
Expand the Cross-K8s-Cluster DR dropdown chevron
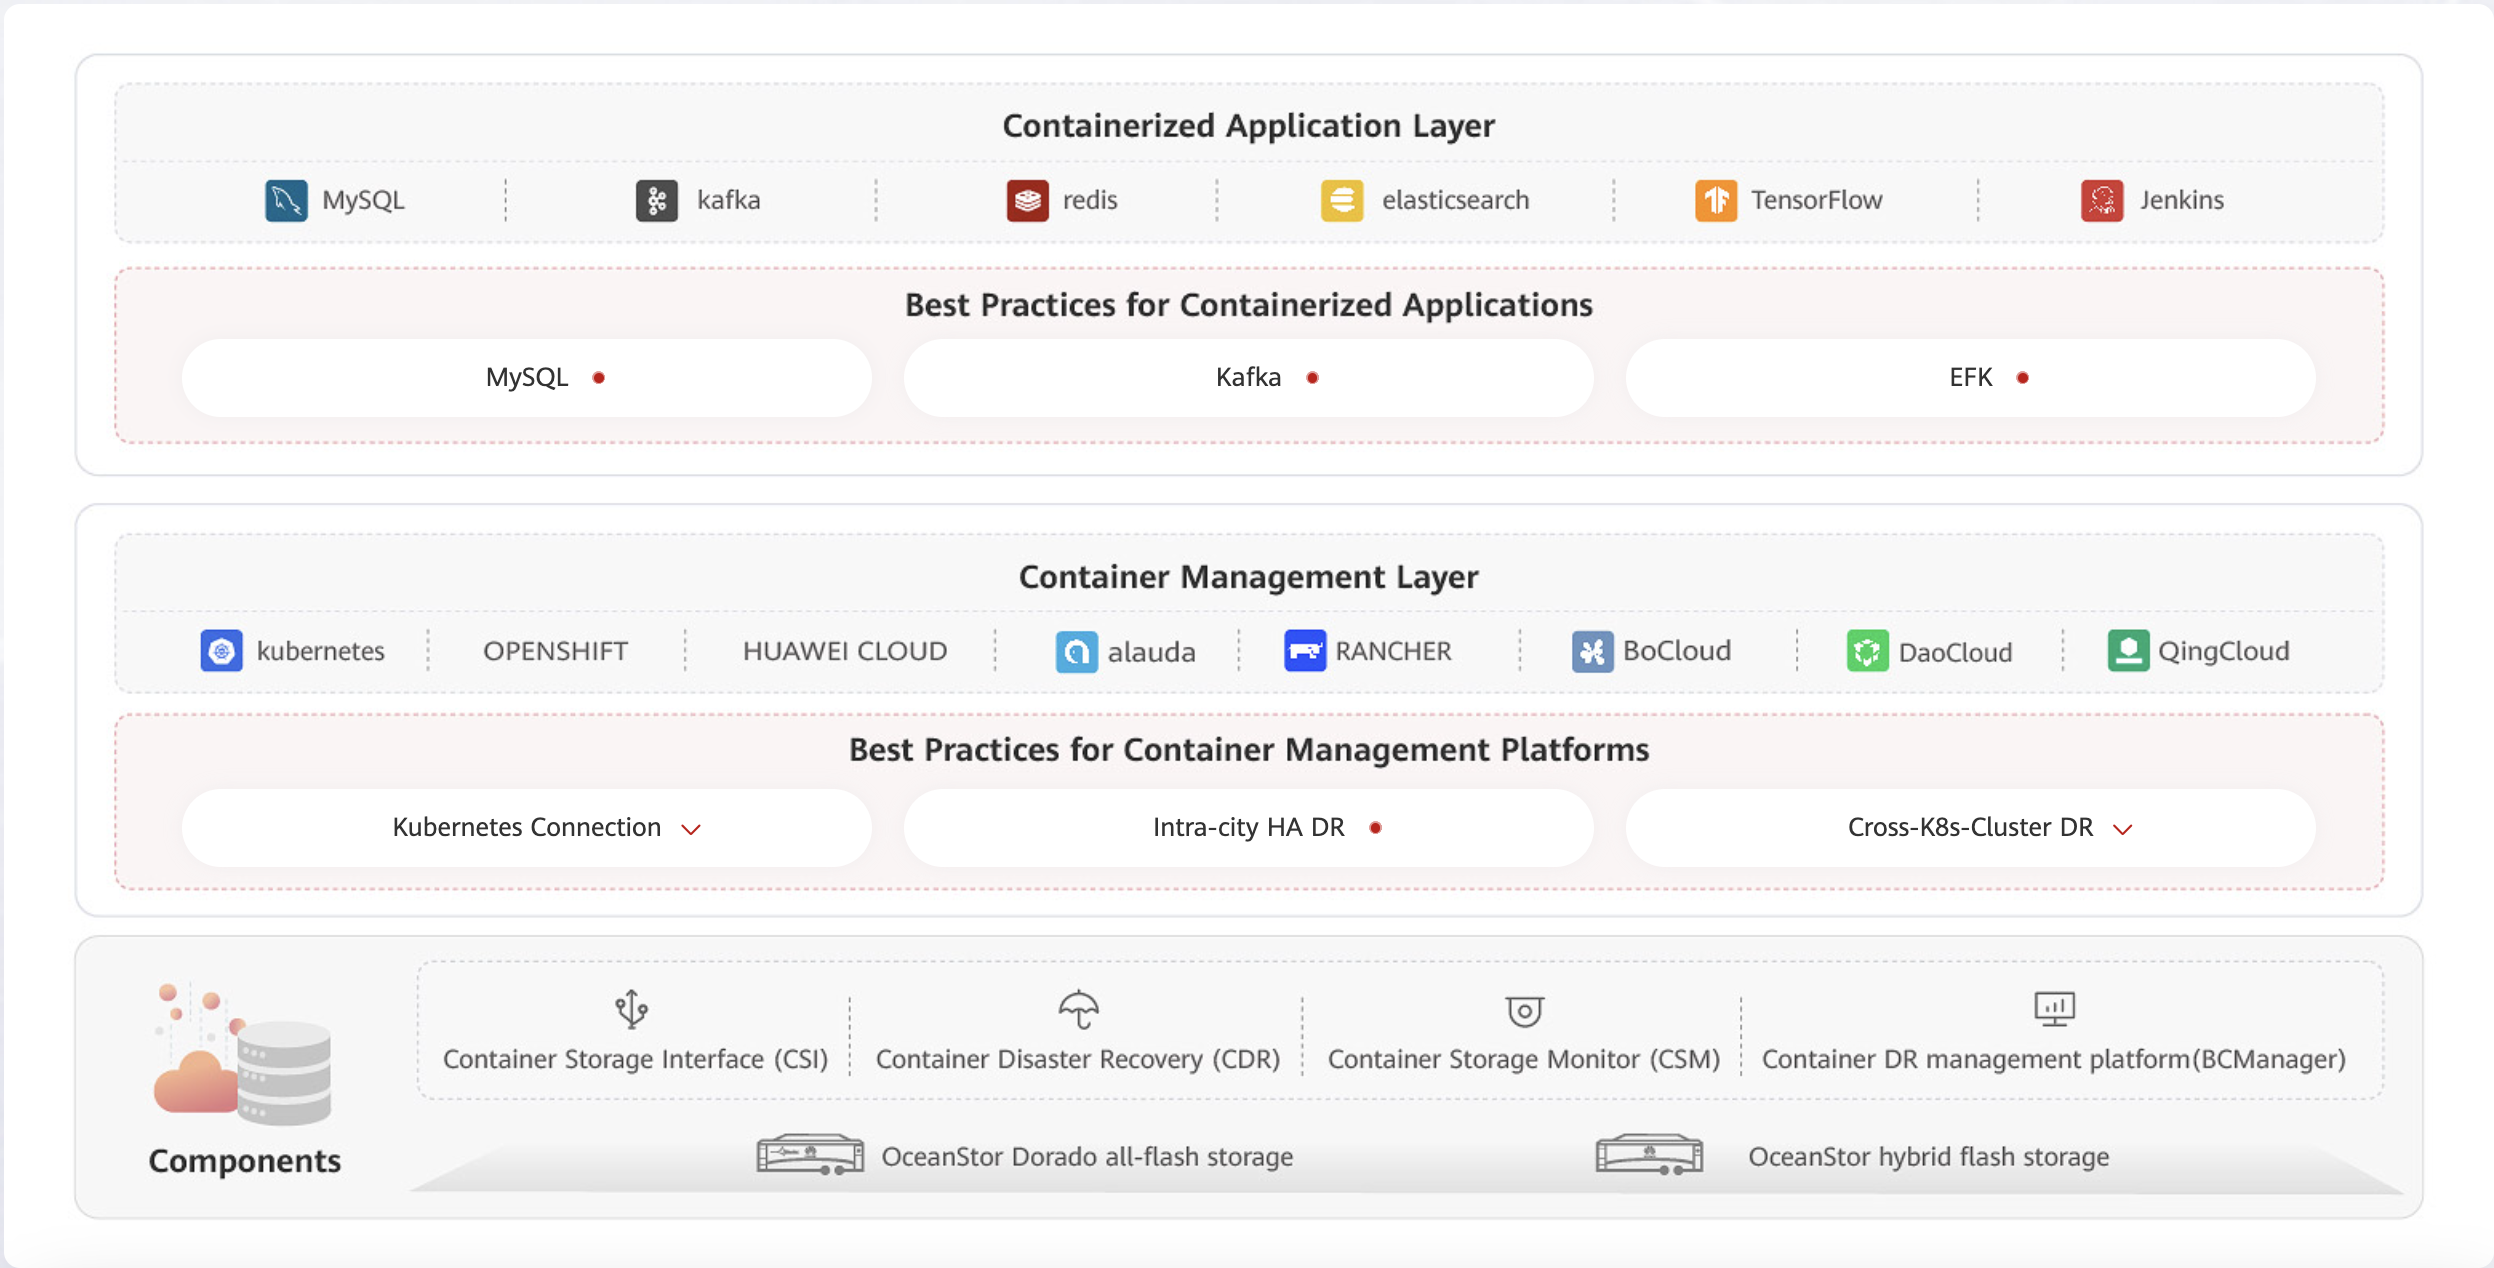(2122, 829)
